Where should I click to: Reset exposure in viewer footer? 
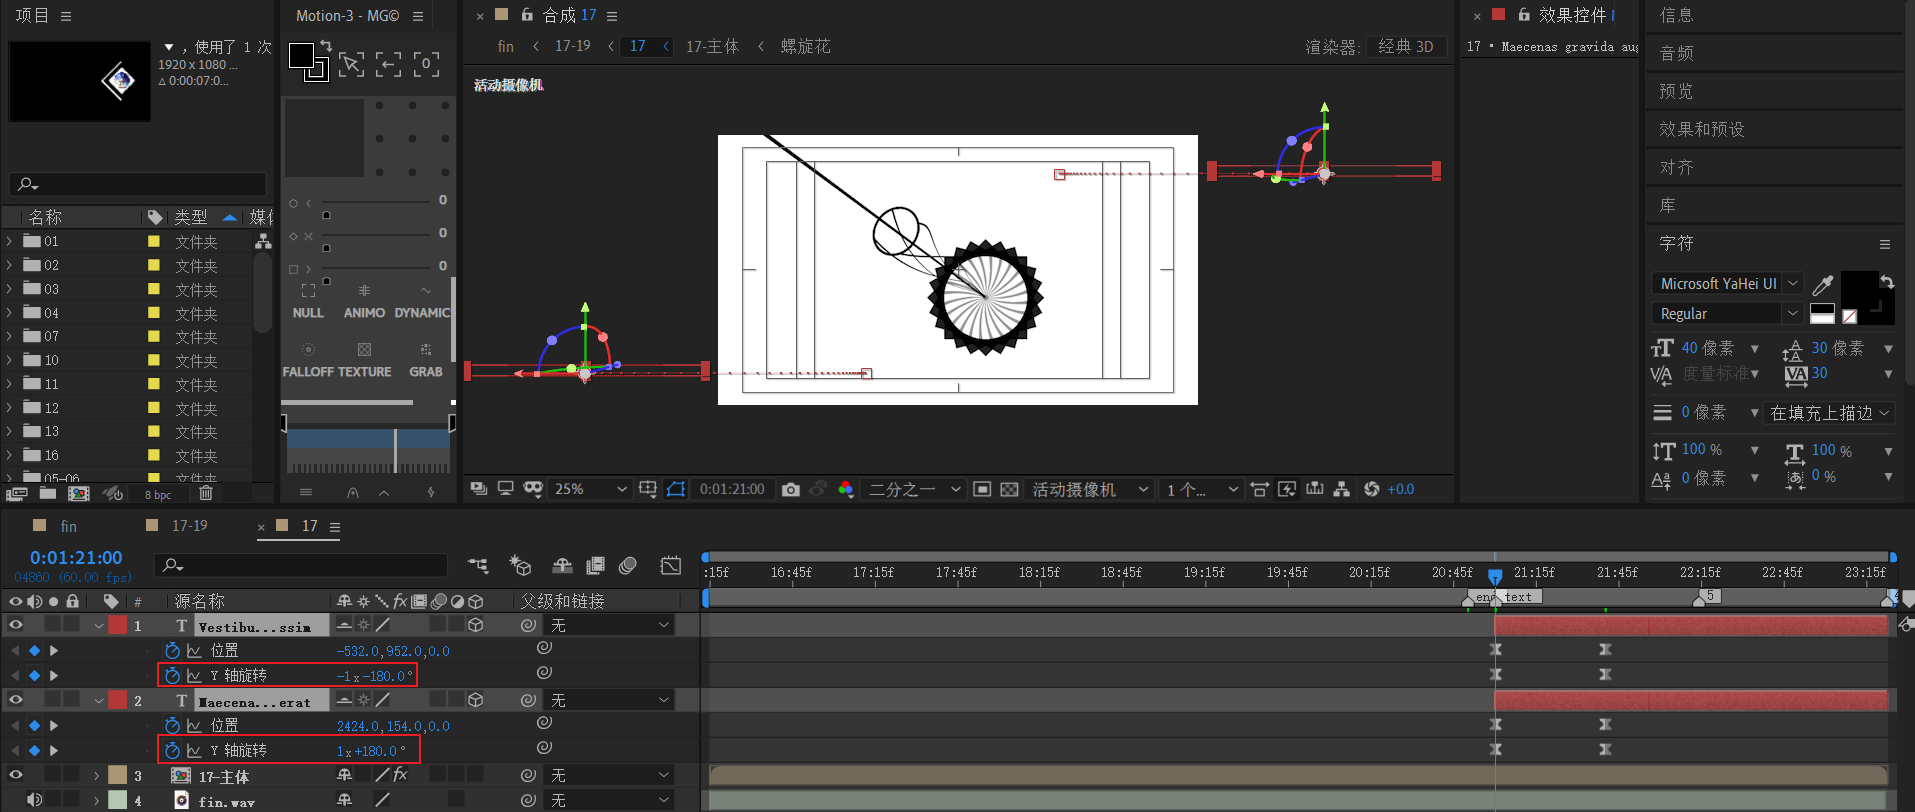tap(1371, 489)
